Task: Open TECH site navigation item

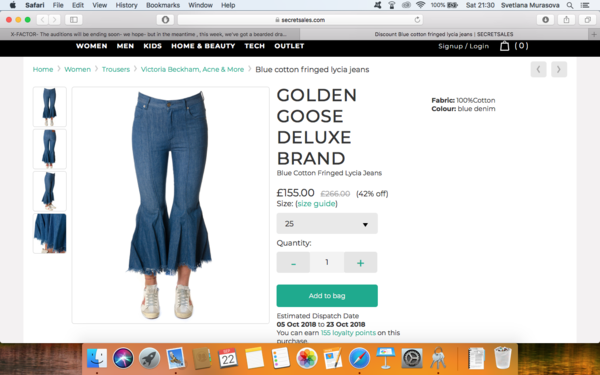Action: click(254, 46)
